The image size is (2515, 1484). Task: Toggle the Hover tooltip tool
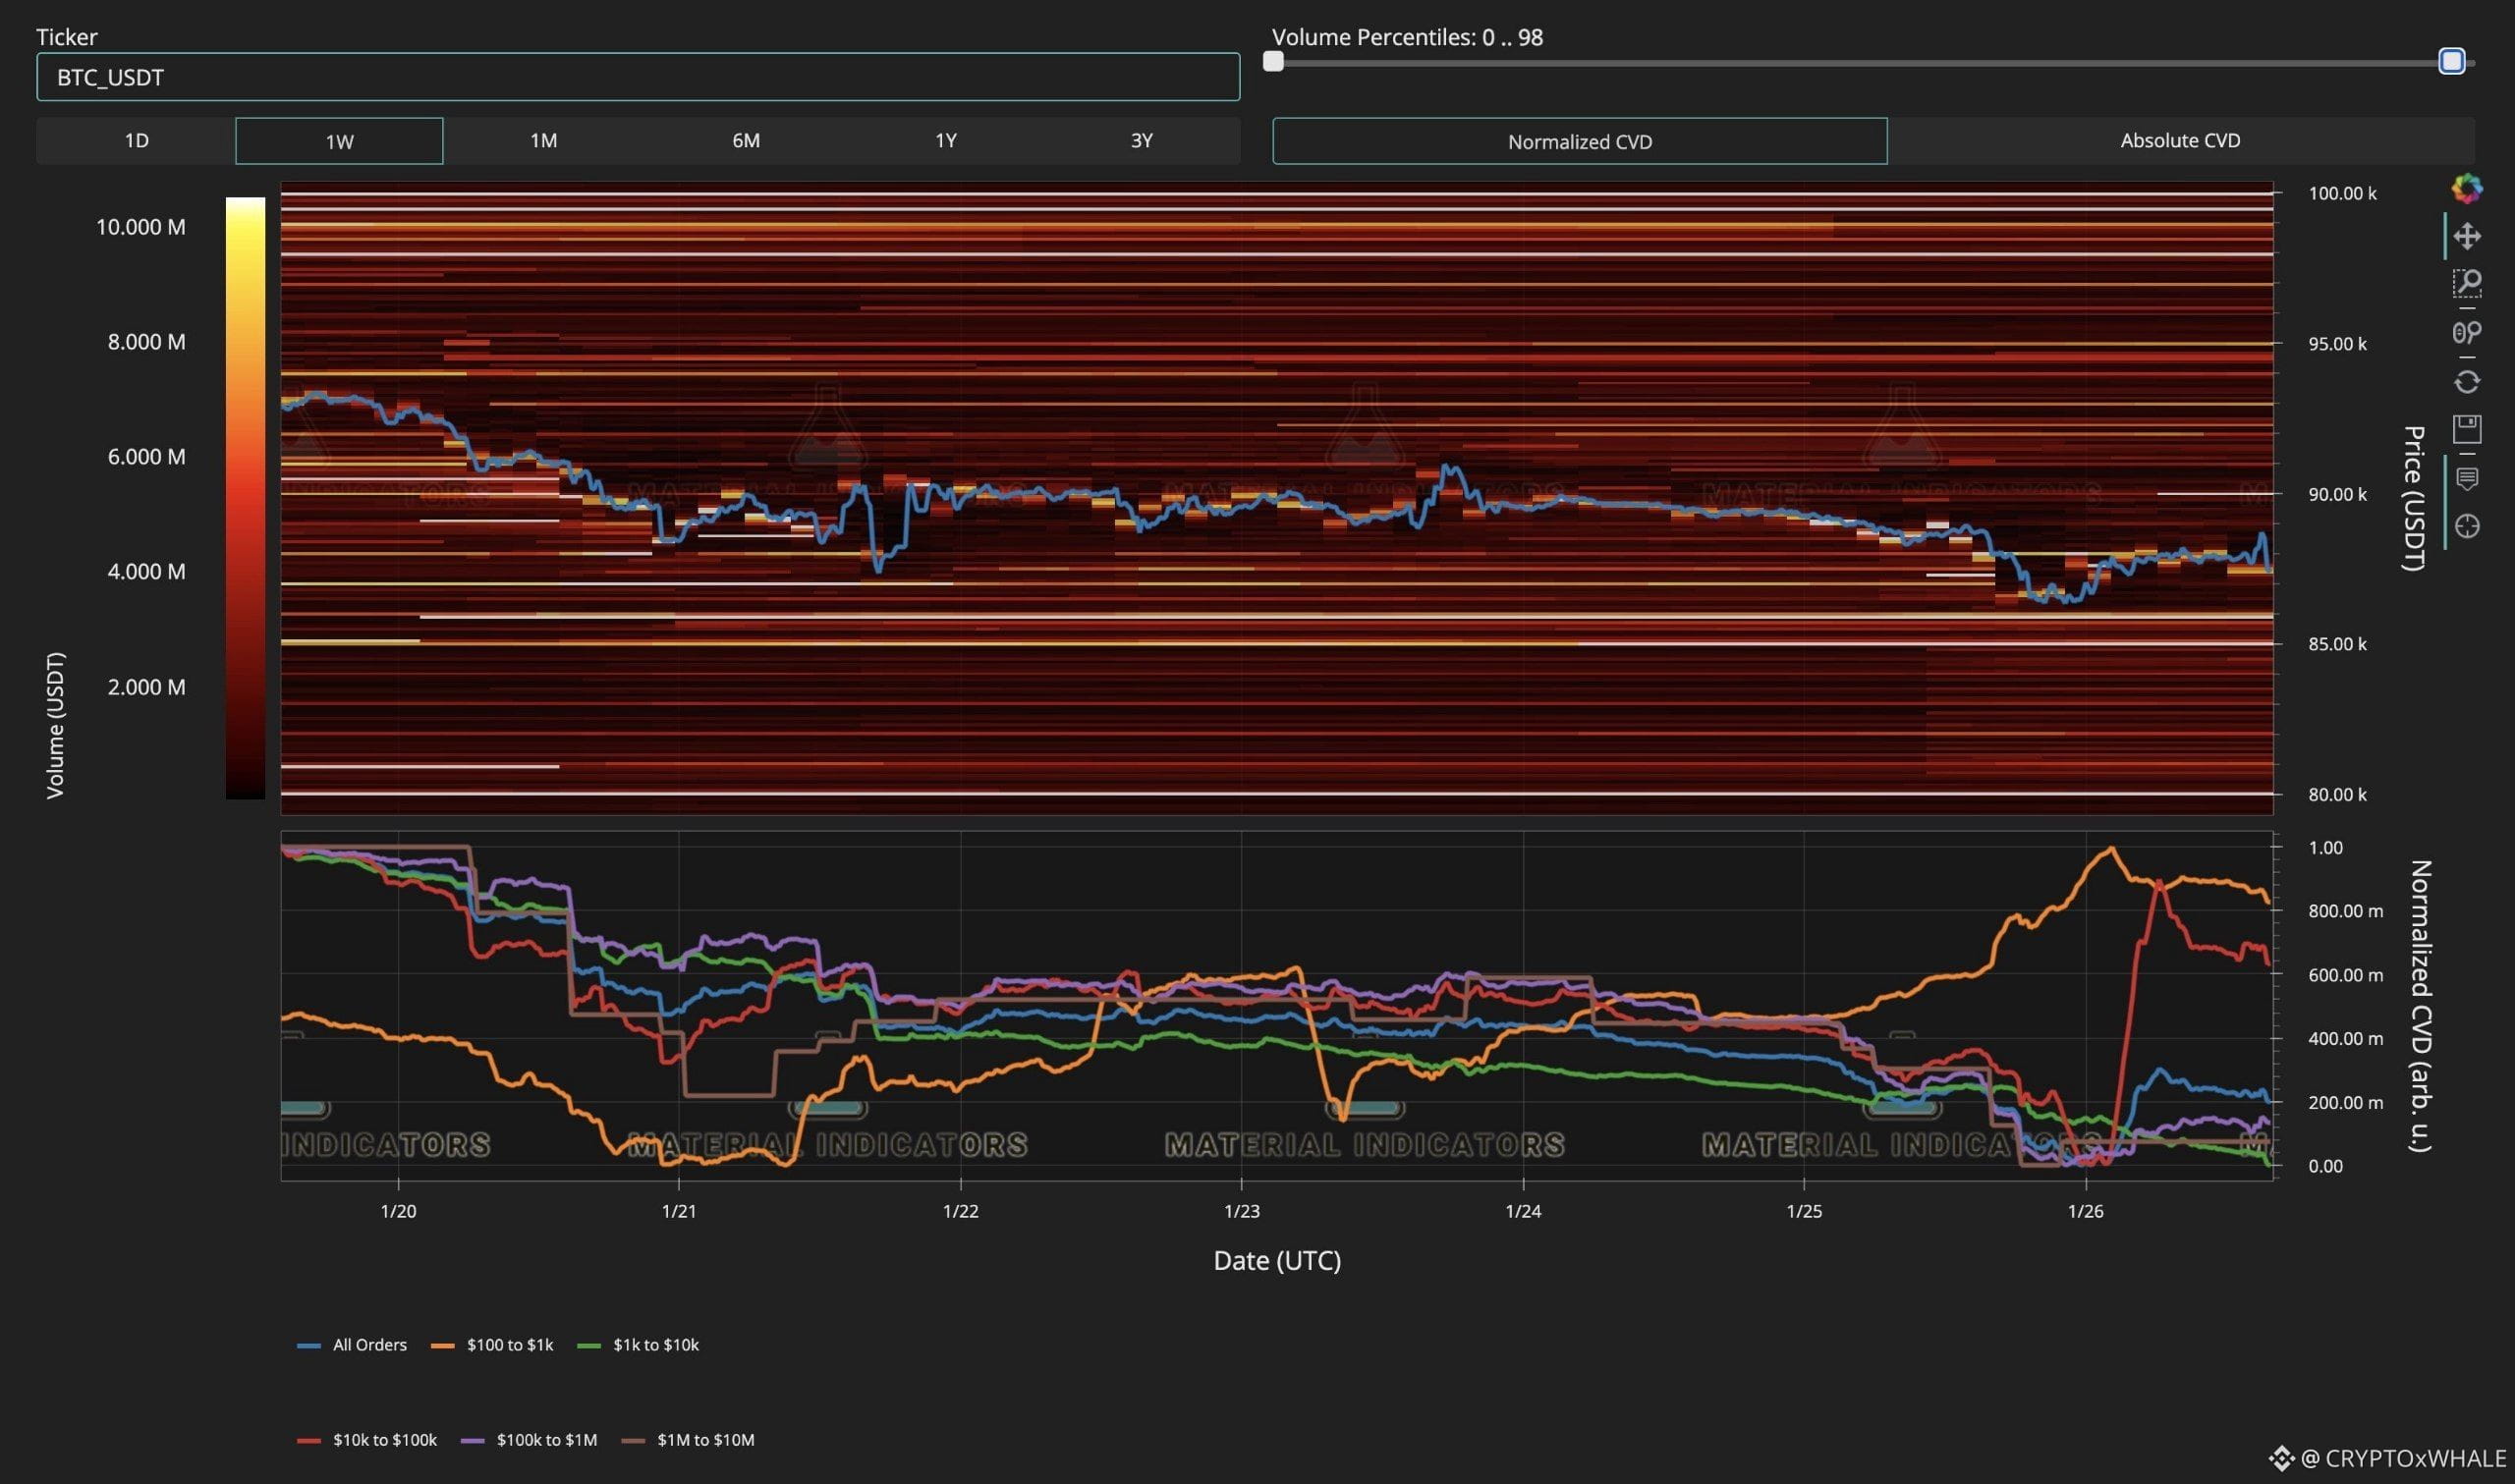coord(2466,478)
